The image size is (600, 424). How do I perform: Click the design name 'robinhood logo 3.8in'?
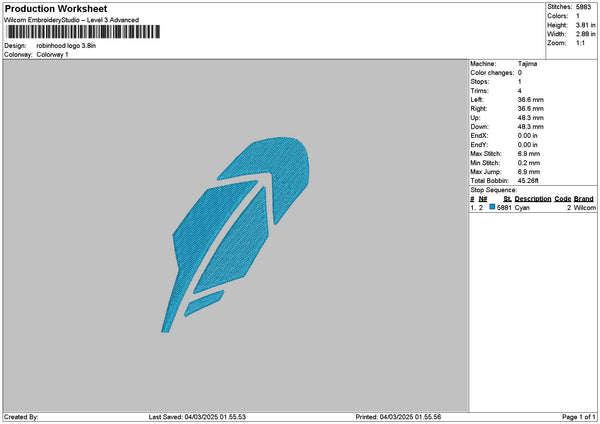click(x=66, y=46)
